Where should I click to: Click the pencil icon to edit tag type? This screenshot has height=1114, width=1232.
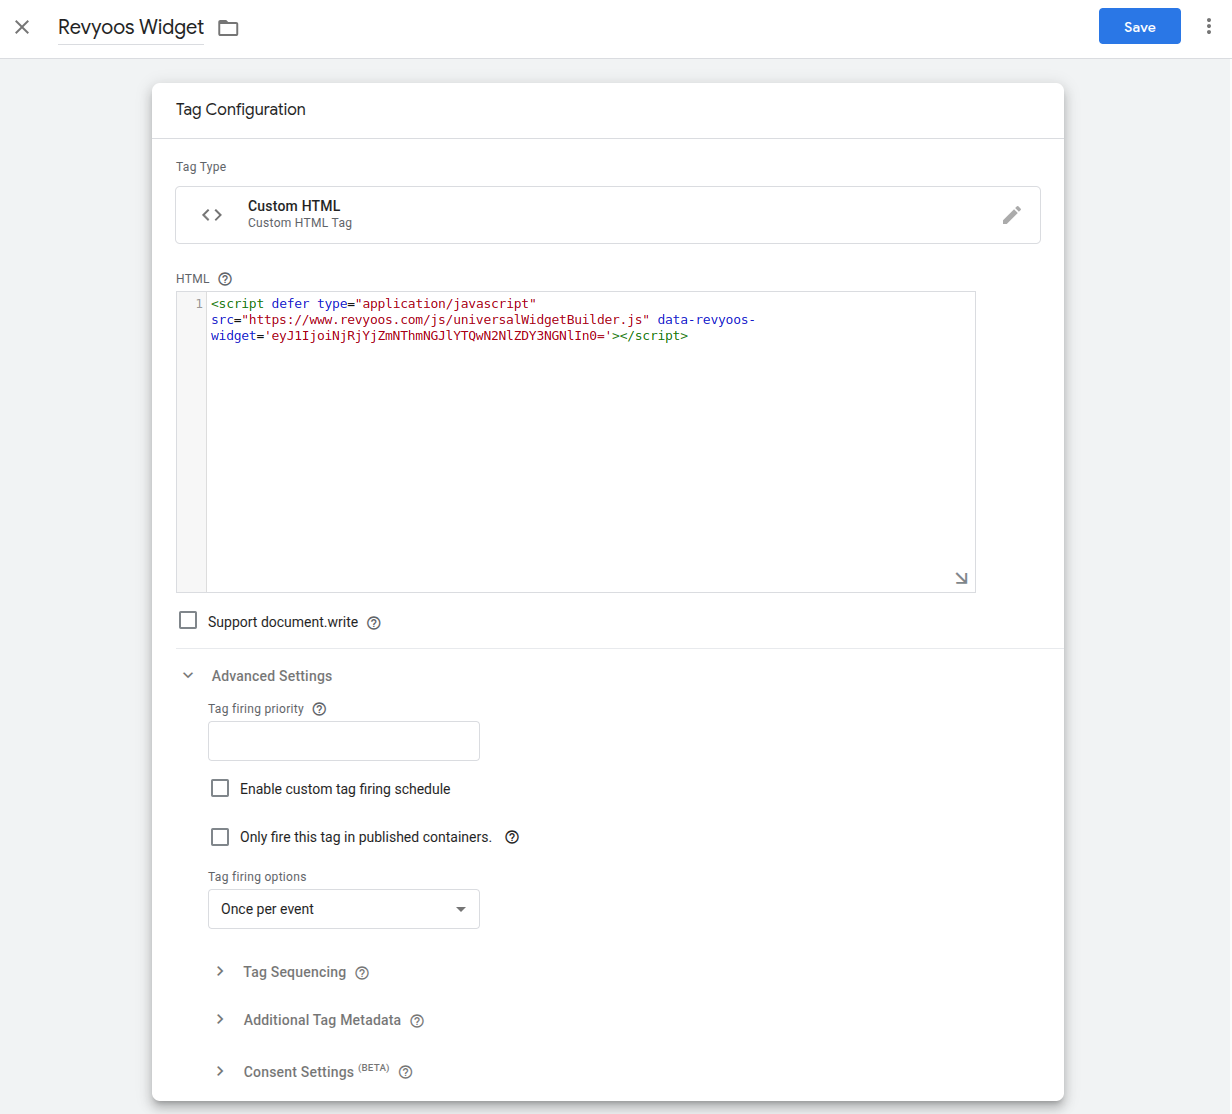coord(1011,215)
